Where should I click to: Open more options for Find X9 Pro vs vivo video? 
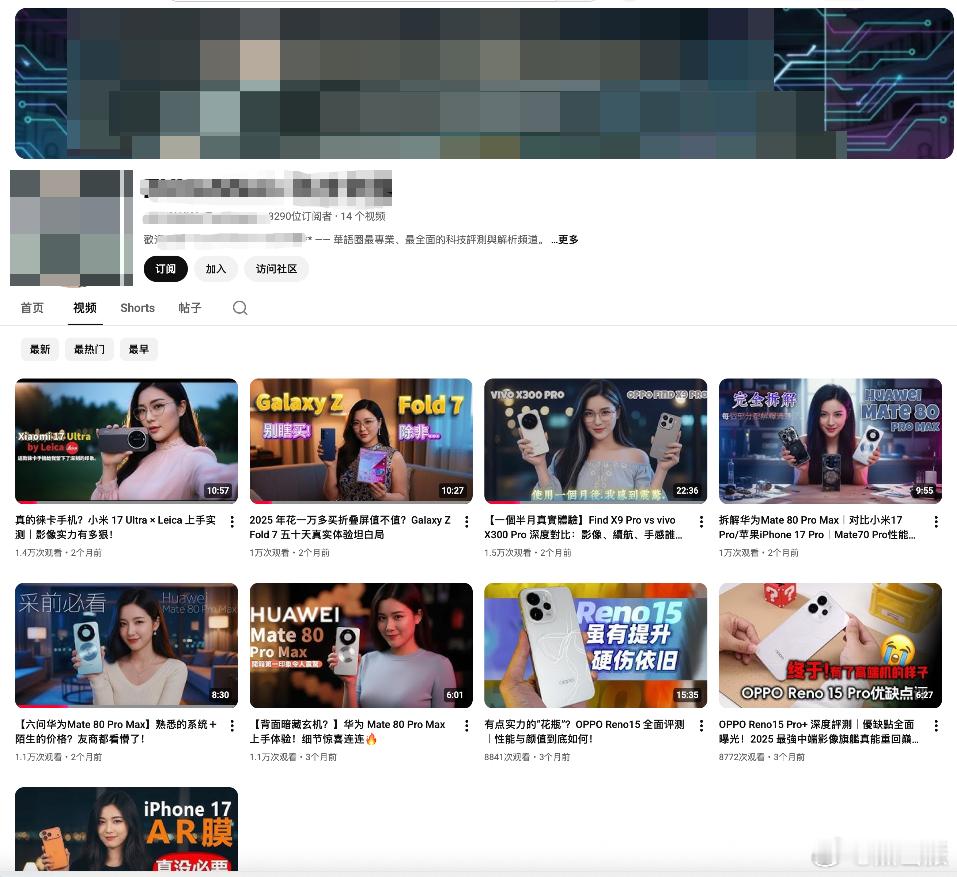click(701, 521)
